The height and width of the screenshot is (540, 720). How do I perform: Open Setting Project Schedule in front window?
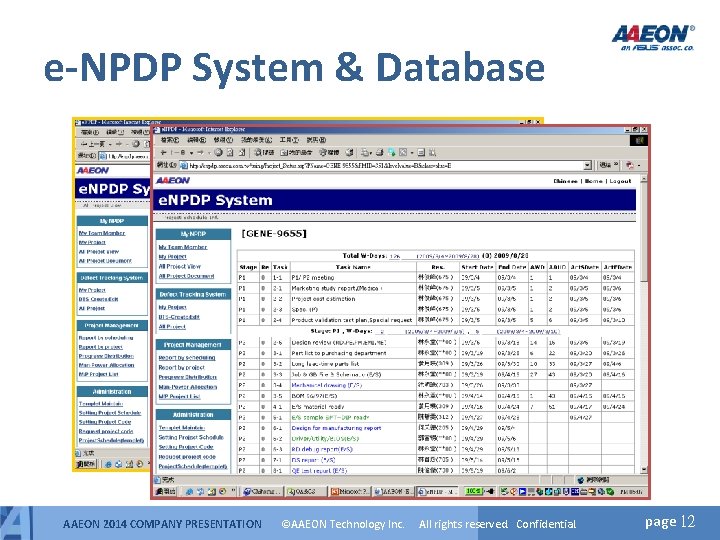click(x=191, y=437)
